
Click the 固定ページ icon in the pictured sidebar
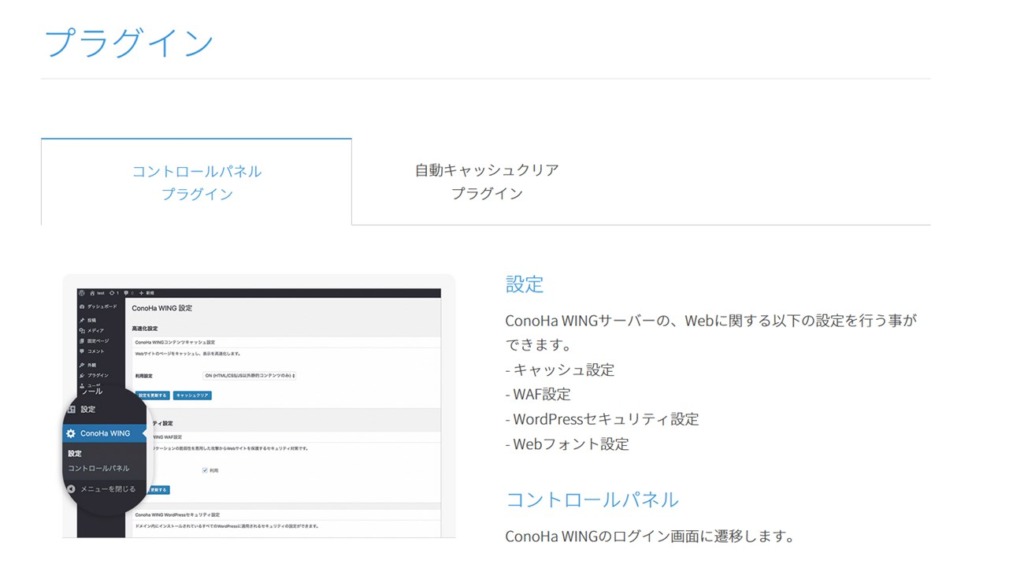tap(82, 341)
